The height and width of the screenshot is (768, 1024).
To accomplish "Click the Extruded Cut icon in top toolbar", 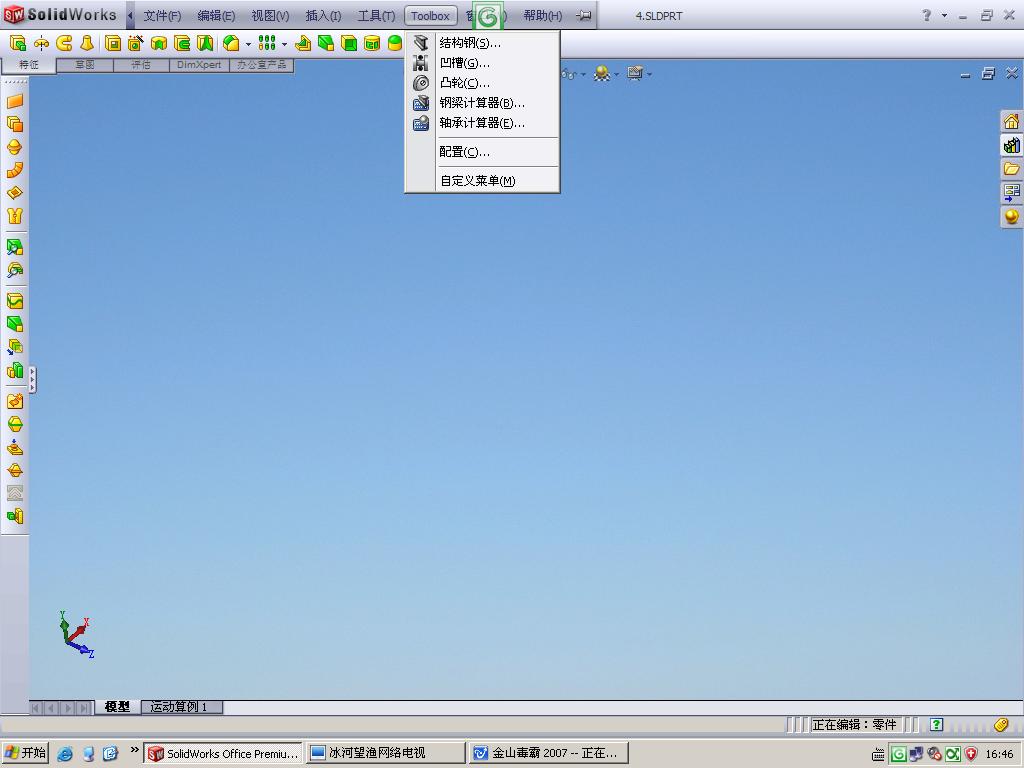I will click(x=18, y=44).
